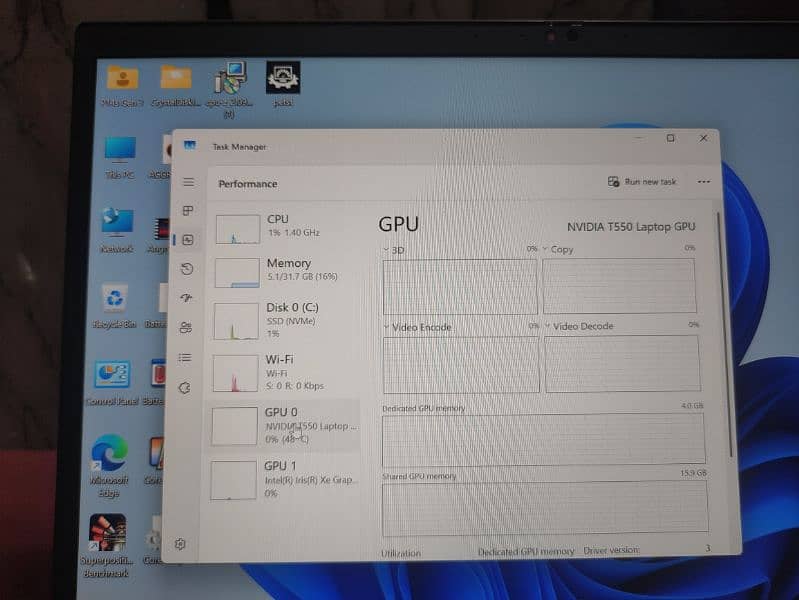Screen dimensions: 799x600
Task: Click the 3D engine utilization graph
Action: pos(460,286)
